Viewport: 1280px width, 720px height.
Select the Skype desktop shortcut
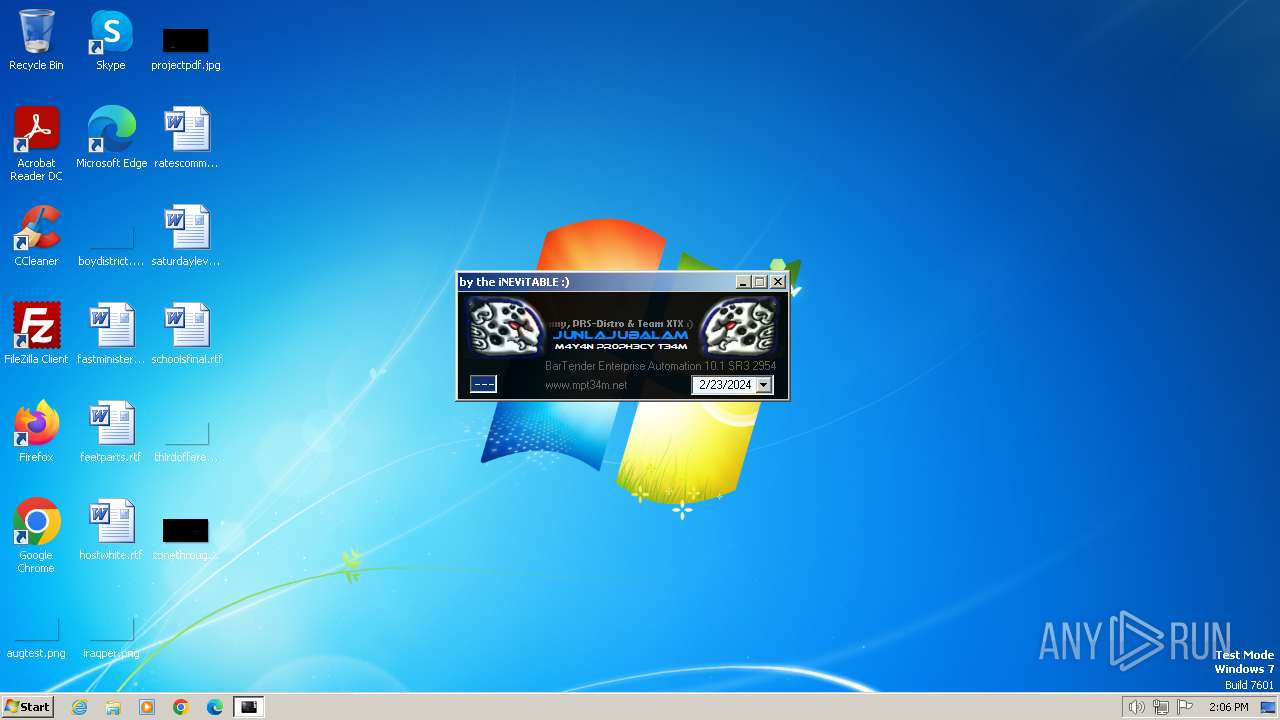(x=111, y=40)
